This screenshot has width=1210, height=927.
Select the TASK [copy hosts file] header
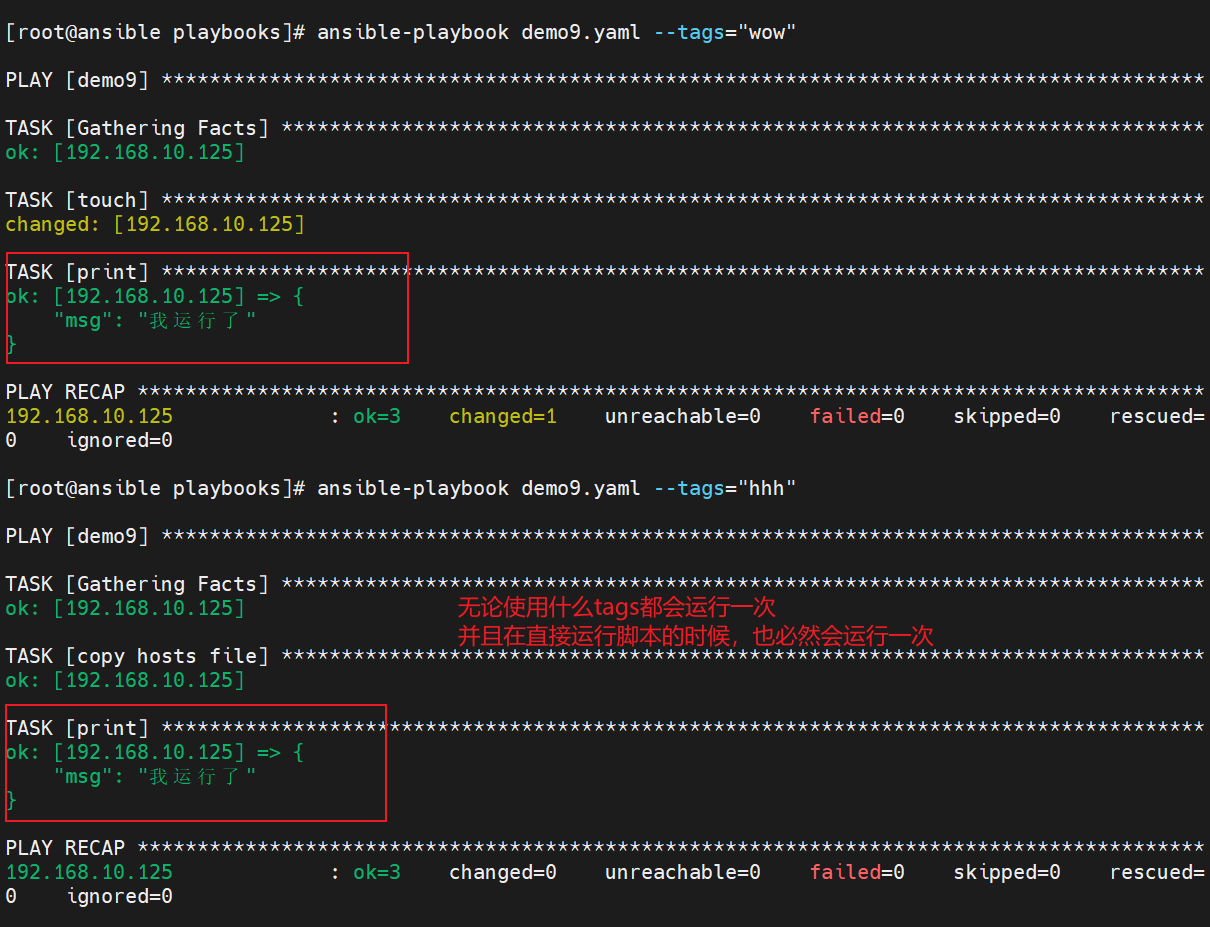point(604,656)
